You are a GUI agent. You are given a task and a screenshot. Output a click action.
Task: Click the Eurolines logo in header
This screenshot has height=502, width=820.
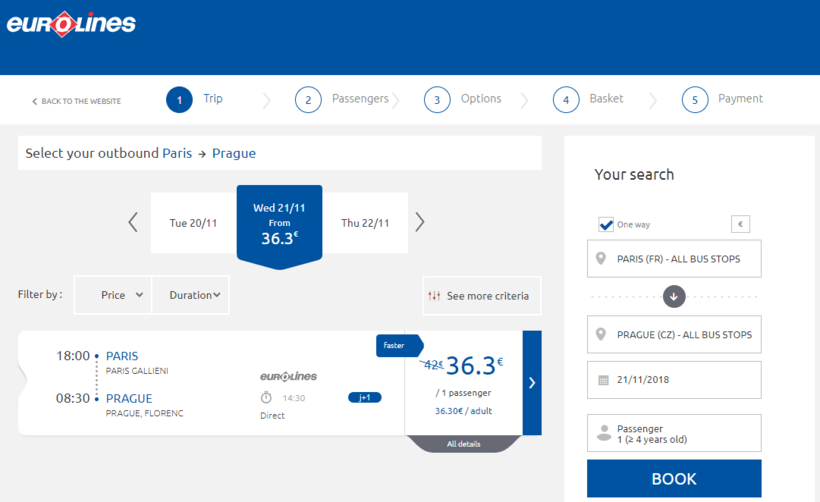pyautogui.click(x=71, y=24)
